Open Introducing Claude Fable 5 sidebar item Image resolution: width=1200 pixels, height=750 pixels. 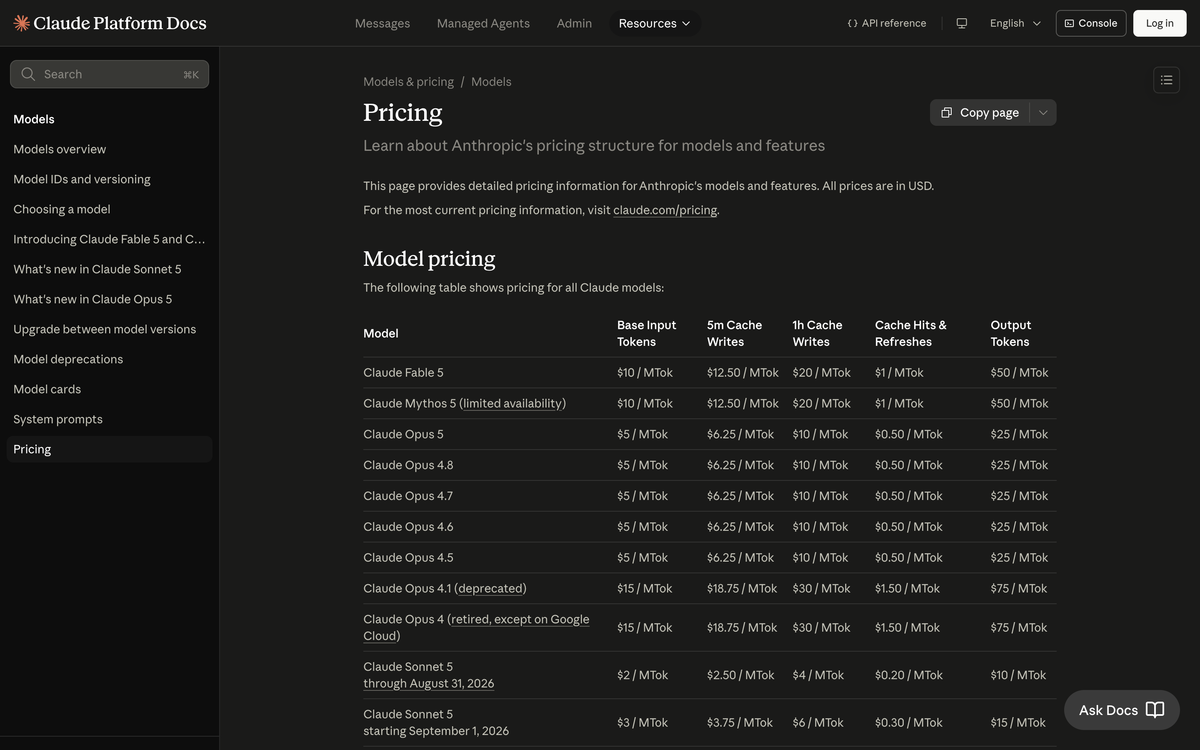(x=109, y=239)
